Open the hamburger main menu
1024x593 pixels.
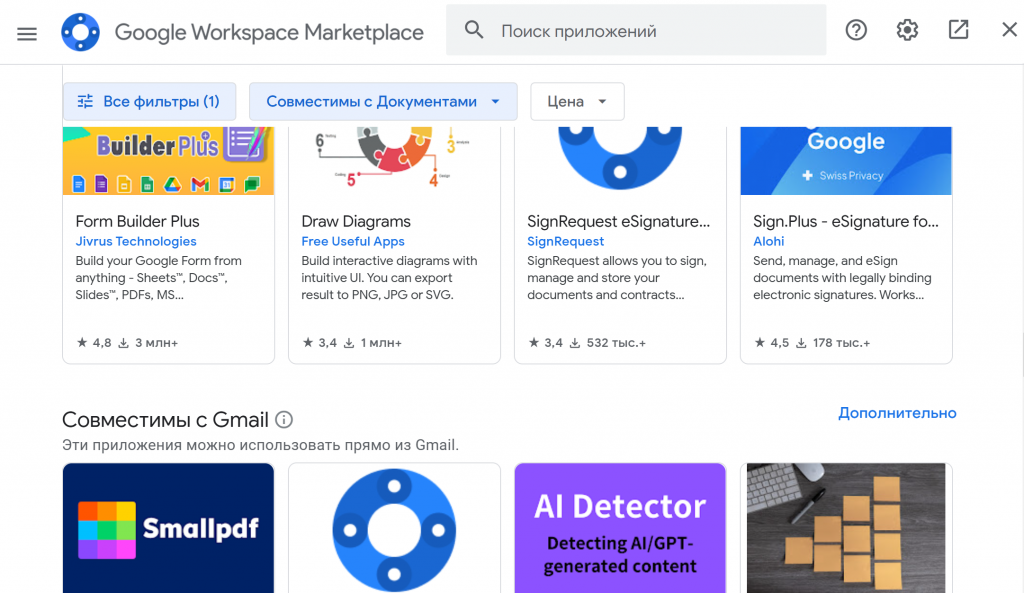27,32
